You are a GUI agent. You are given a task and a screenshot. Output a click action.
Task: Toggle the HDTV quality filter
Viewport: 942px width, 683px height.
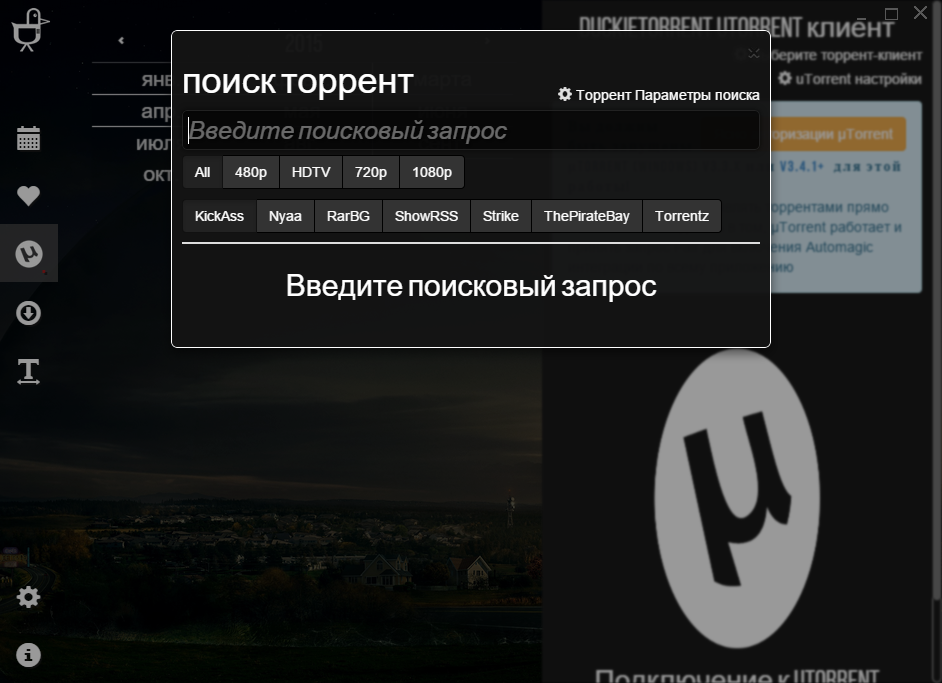310,171
